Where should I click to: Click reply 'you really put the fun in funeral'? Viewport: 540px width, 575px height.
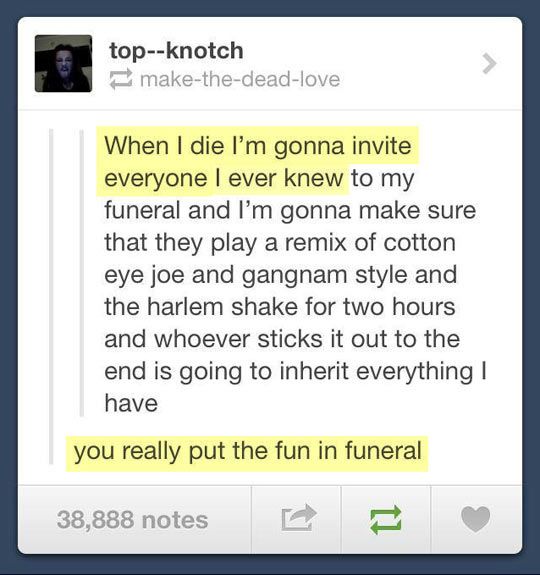248,452
